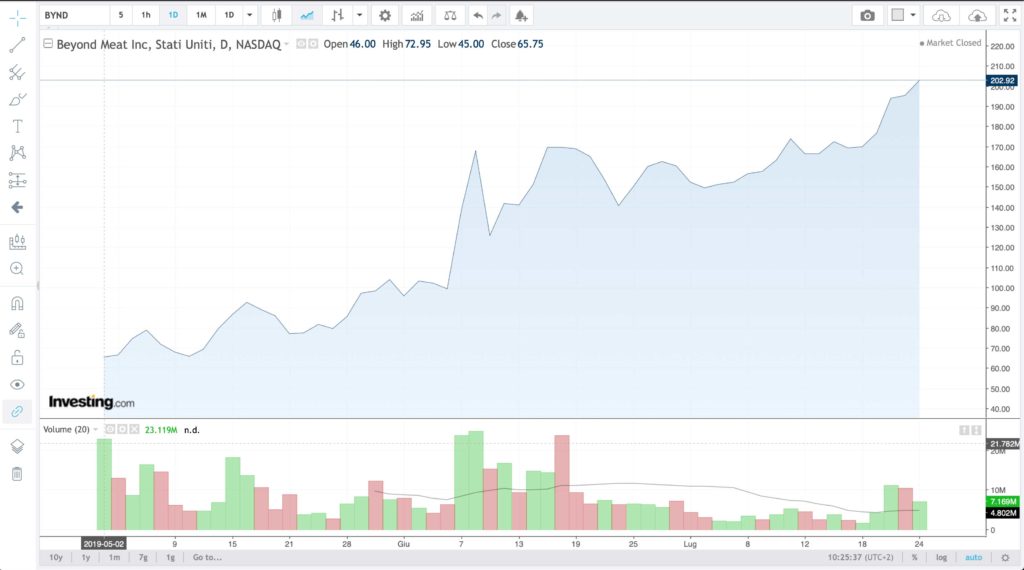1024x570 pixels.
Task: Click the cloud download load chart icon
Action: (x=941, y=15)
